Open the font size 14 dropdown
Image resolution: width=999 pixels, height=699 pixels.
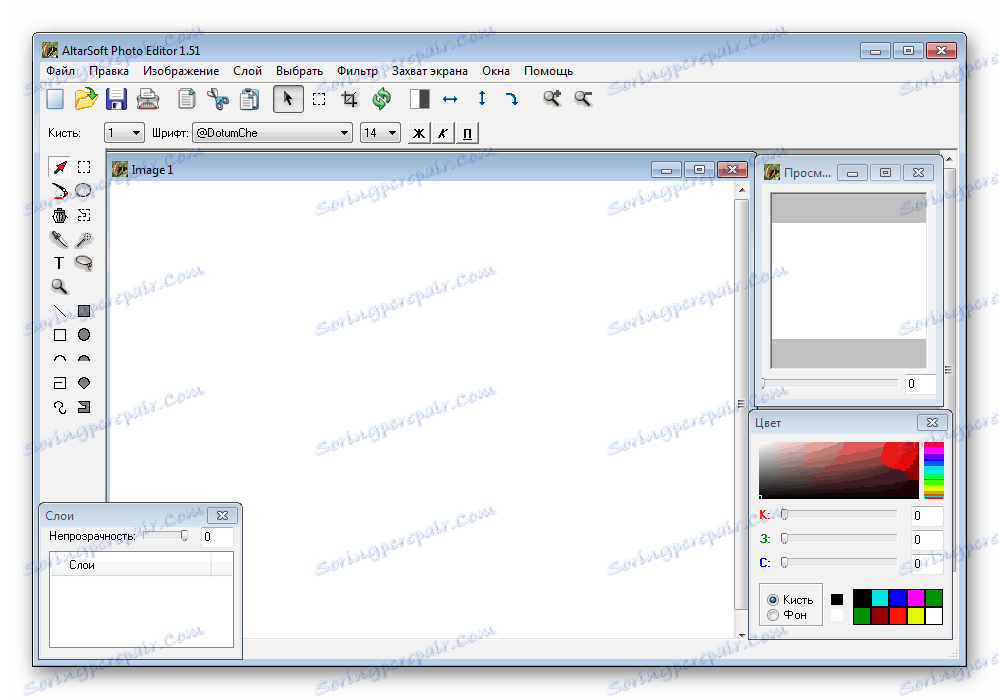click(380, 131)
